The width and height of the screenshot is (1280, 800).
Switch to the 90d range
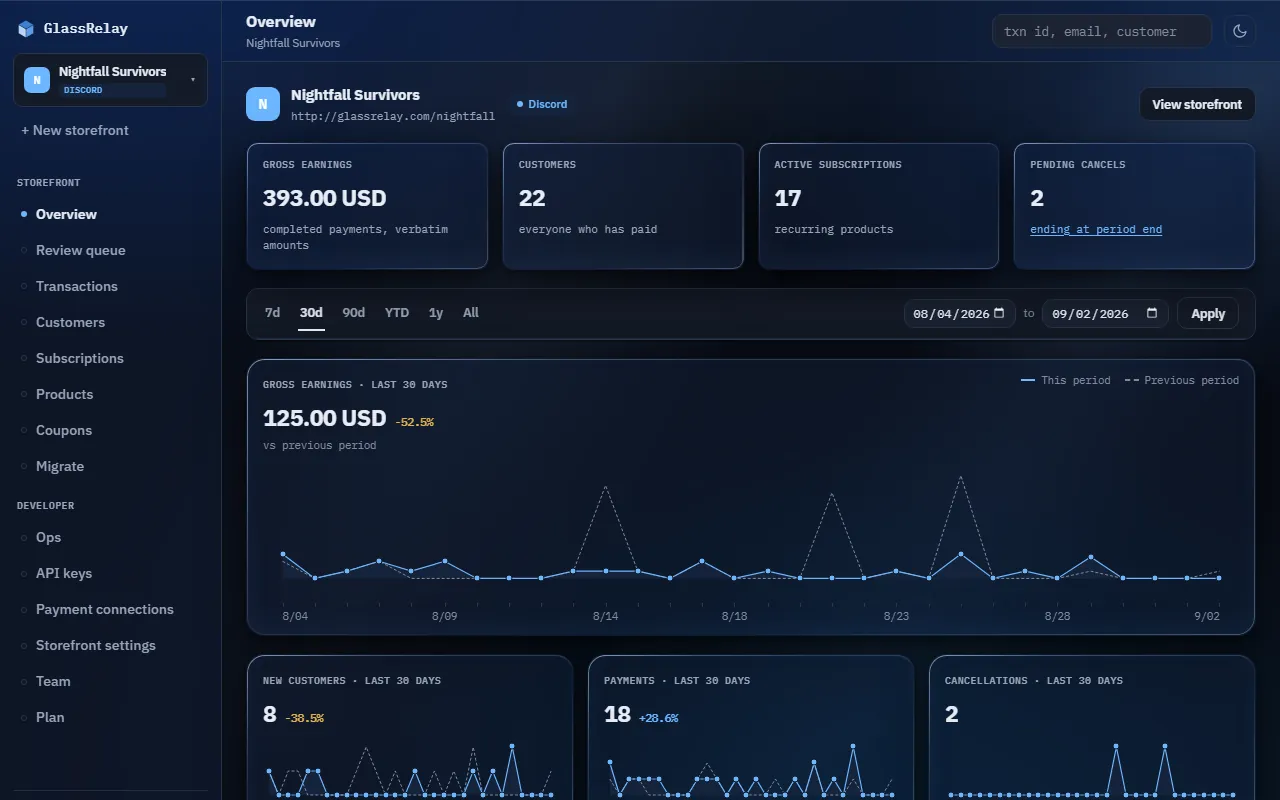(x=354, y=313)
